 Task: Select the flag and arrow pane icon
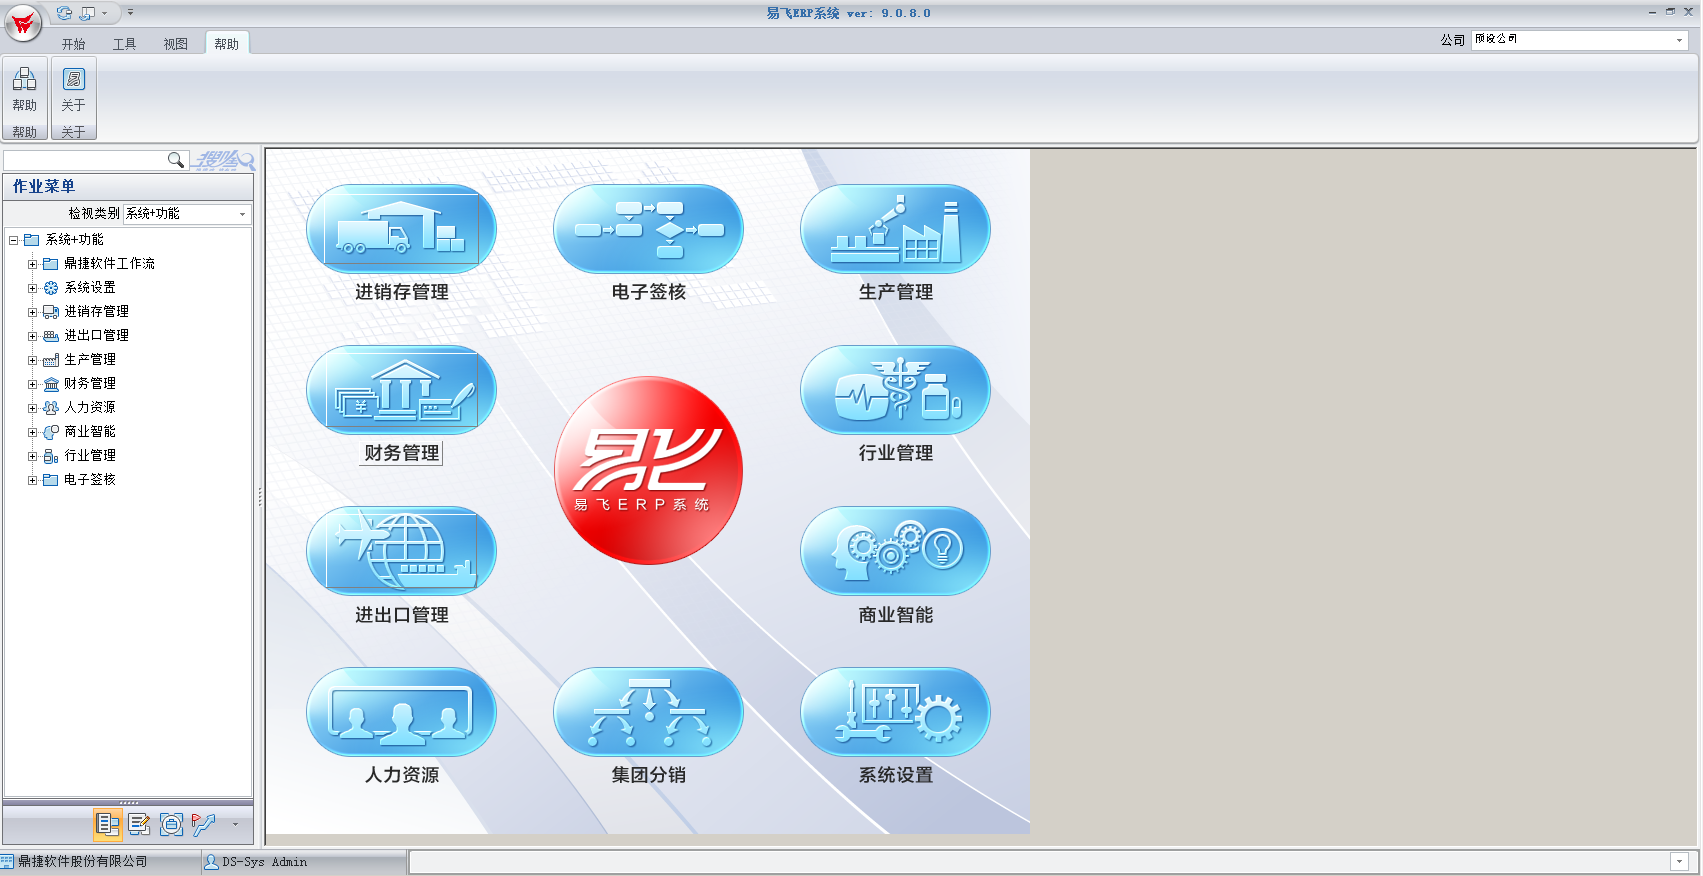point(203,824)
